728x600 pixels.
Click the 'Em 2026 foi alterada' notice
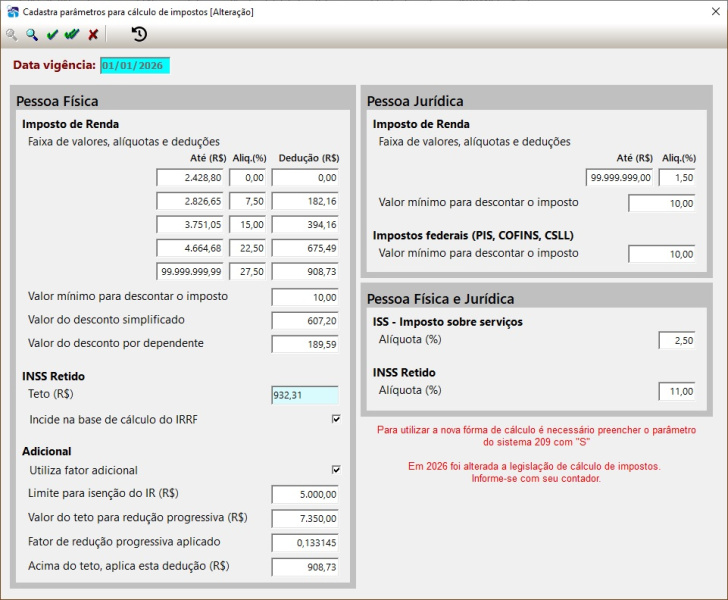[x=534, y=472]
